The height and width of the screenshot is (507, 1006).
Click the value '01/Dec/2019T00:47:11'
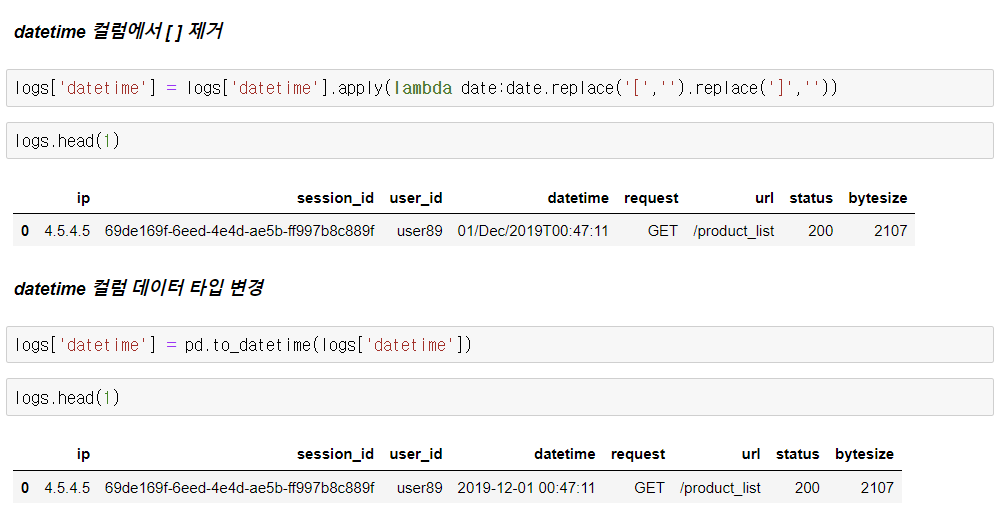click(x=533, y=231)
